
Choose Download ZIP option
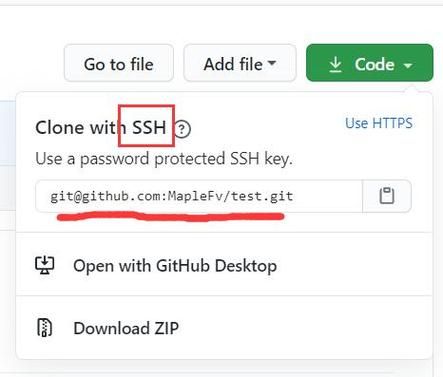point(224,328)
